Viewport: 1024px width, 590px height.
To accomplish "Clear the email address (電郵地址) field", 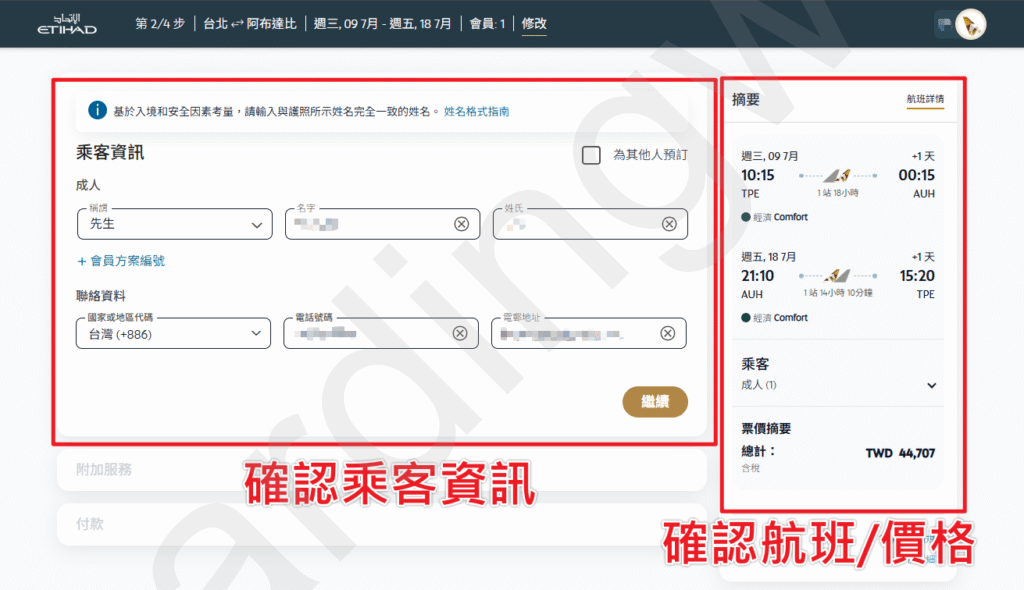I will coord(667,333).
